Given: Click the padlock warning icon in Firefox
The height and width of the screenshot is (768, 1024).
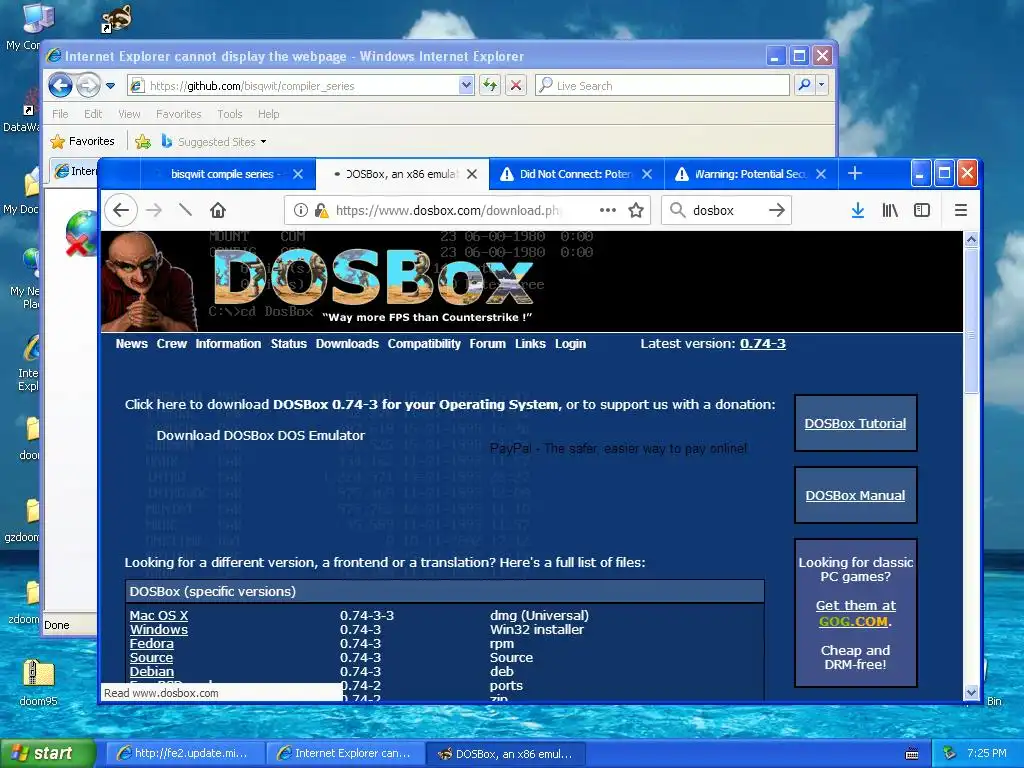Looking at the screenshot, I should 321,210.
